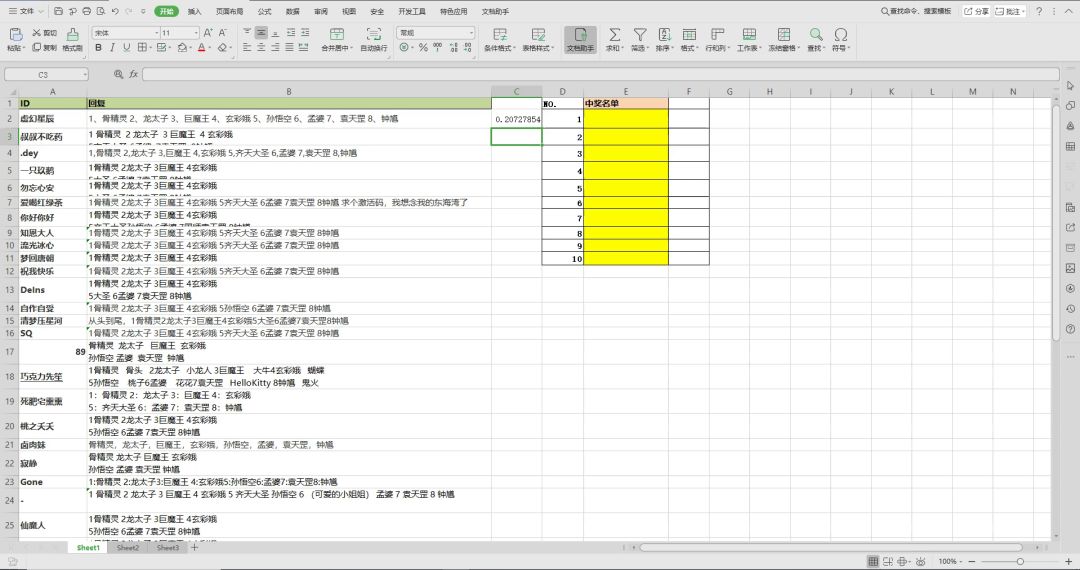This screenshot has width=1080, height=570.
Task: Click the 分享 share button
Action: tap(976, 11)
